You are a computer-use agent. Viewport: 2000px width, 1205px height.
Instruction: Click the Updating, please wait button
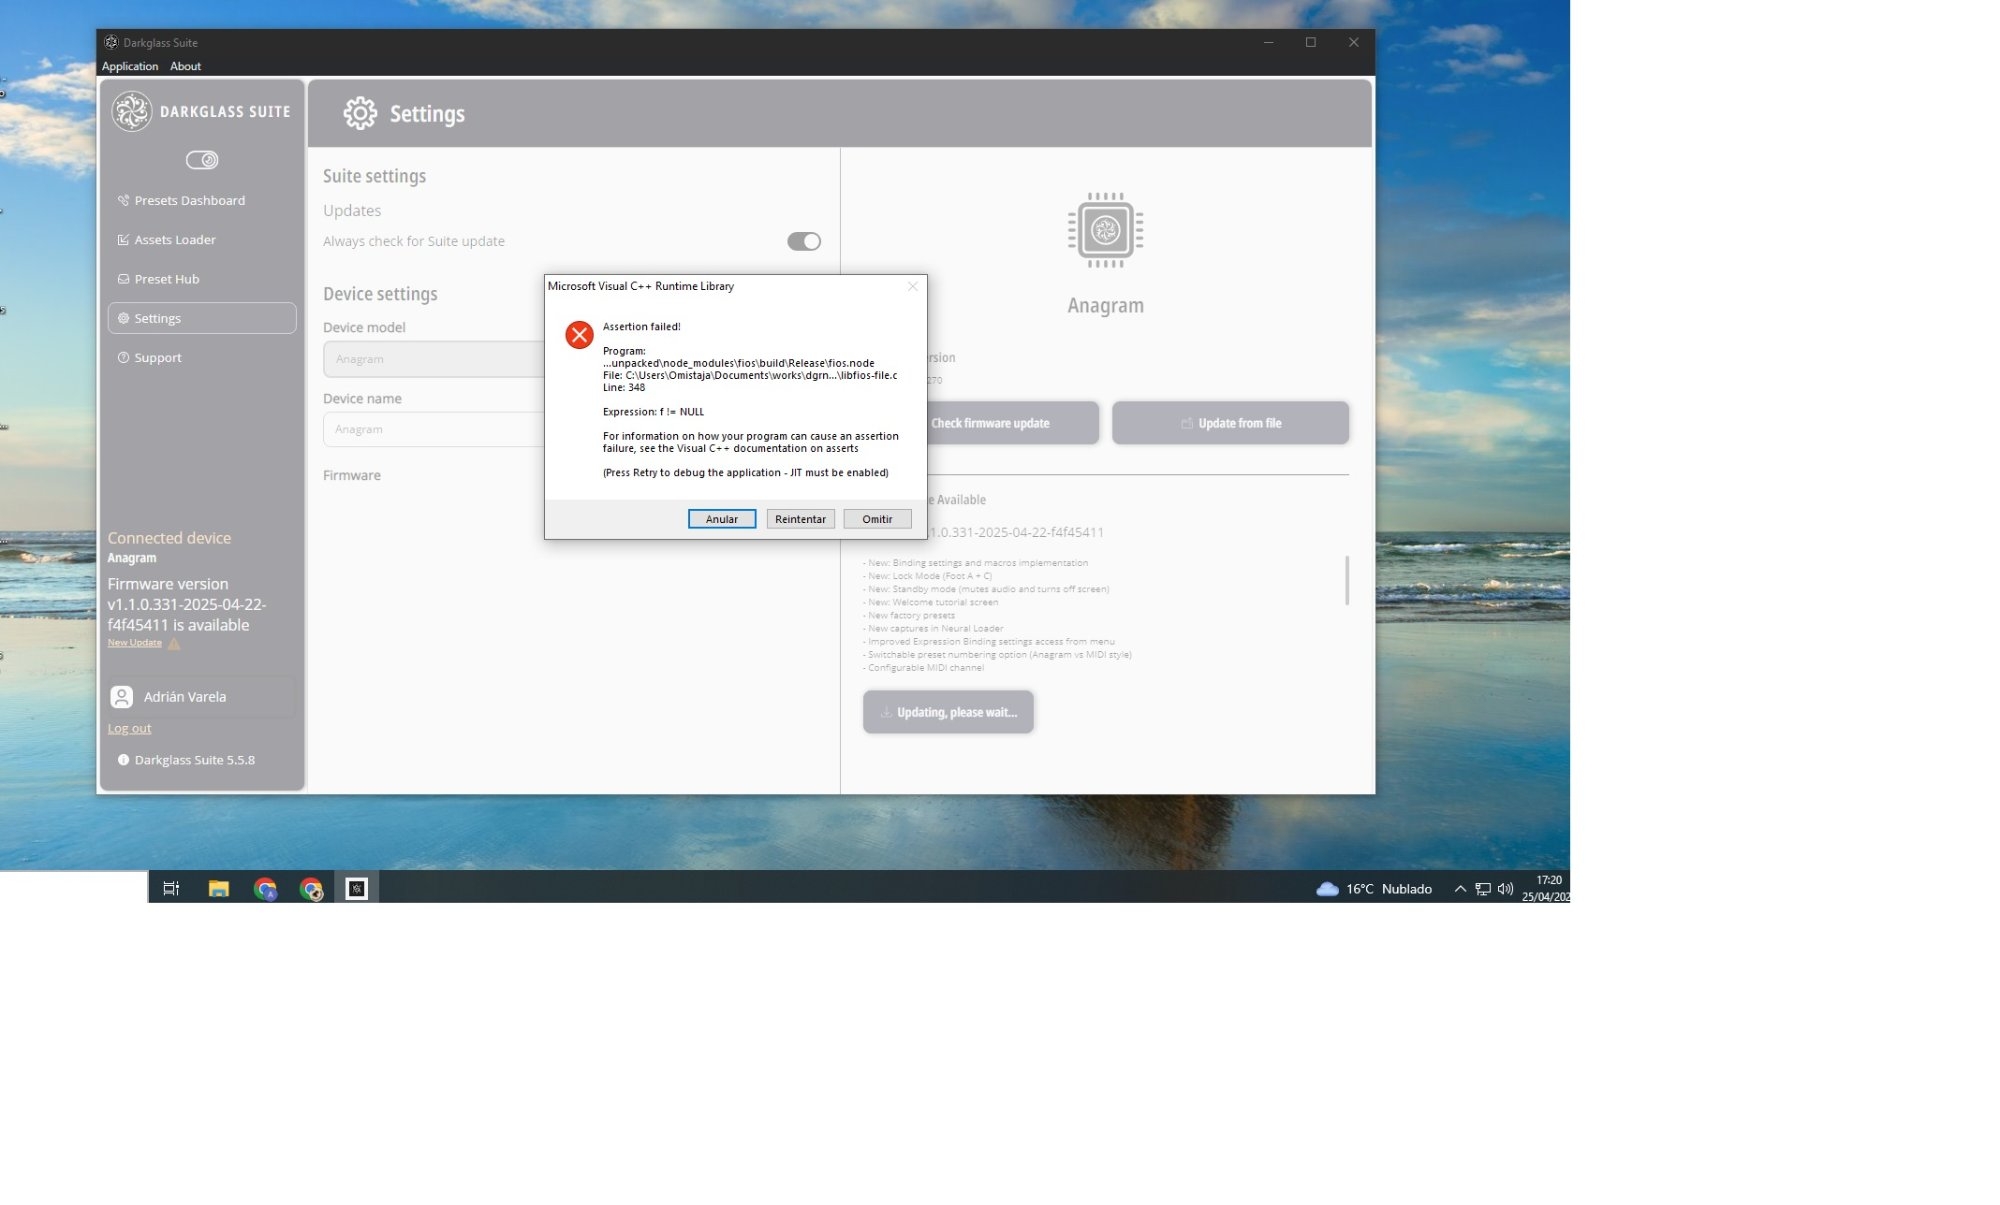pos(948,712)
